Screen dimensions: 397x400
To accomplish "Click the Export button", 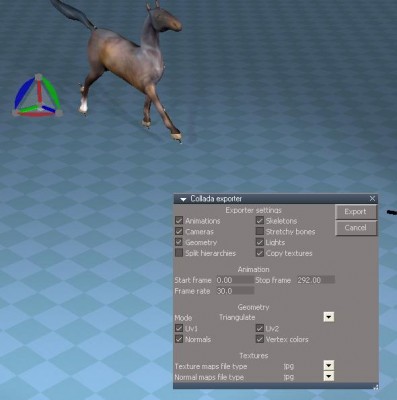I will (356, 212).
